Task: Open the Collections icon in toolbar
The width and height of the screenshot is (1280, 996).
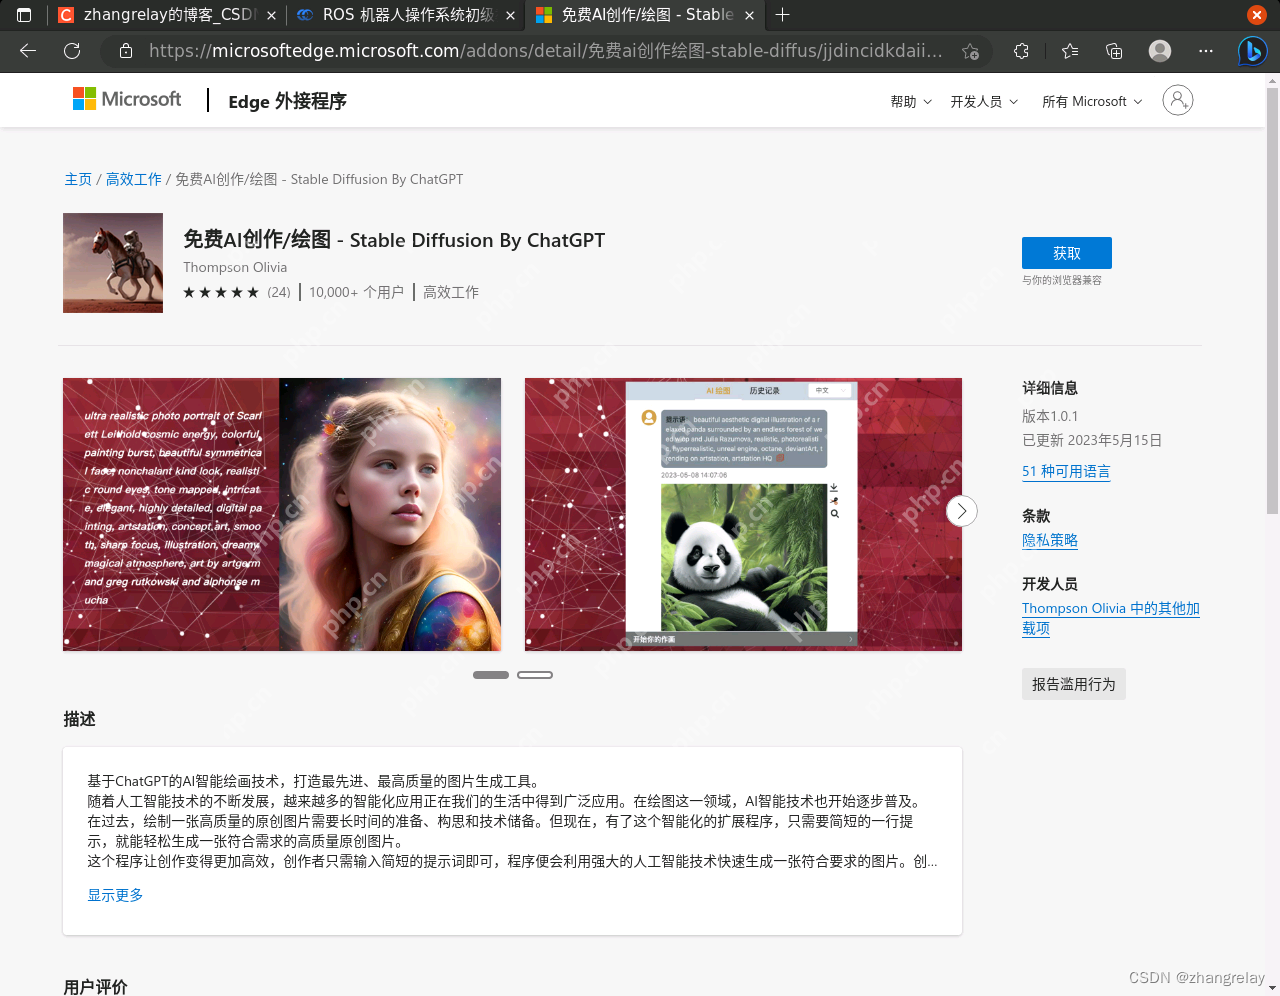Action: (1113, 50)
